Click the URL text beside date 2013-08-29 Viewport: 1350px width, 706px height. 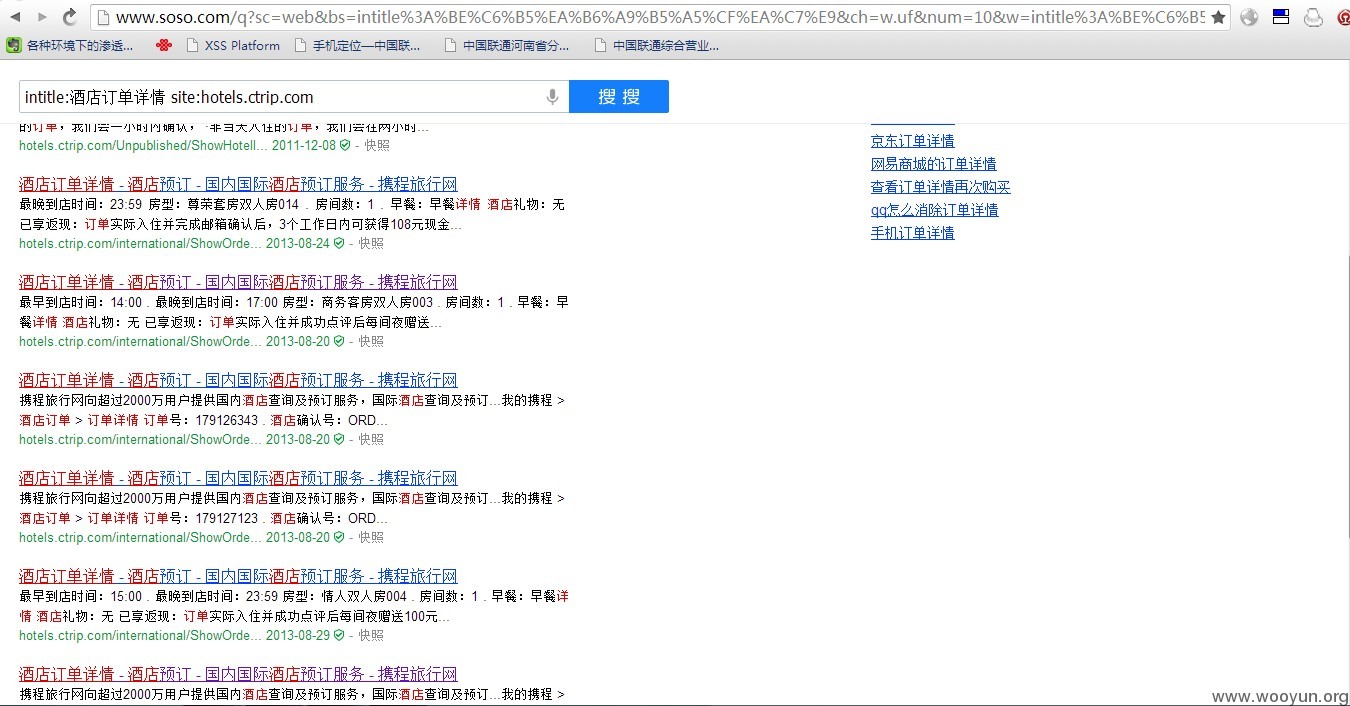[x=140, y=635]
